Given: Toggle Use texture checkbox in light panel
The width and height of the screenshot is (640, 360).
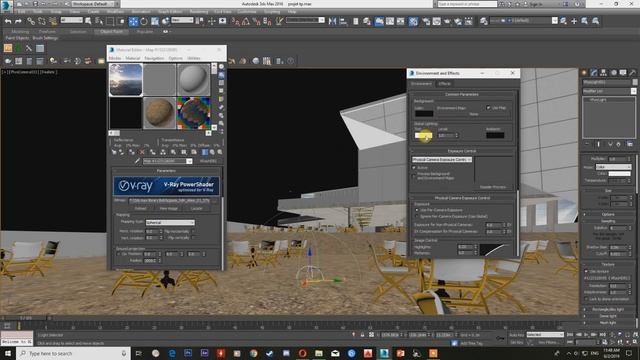Looking at the screenshot, I should coord(587,271).
